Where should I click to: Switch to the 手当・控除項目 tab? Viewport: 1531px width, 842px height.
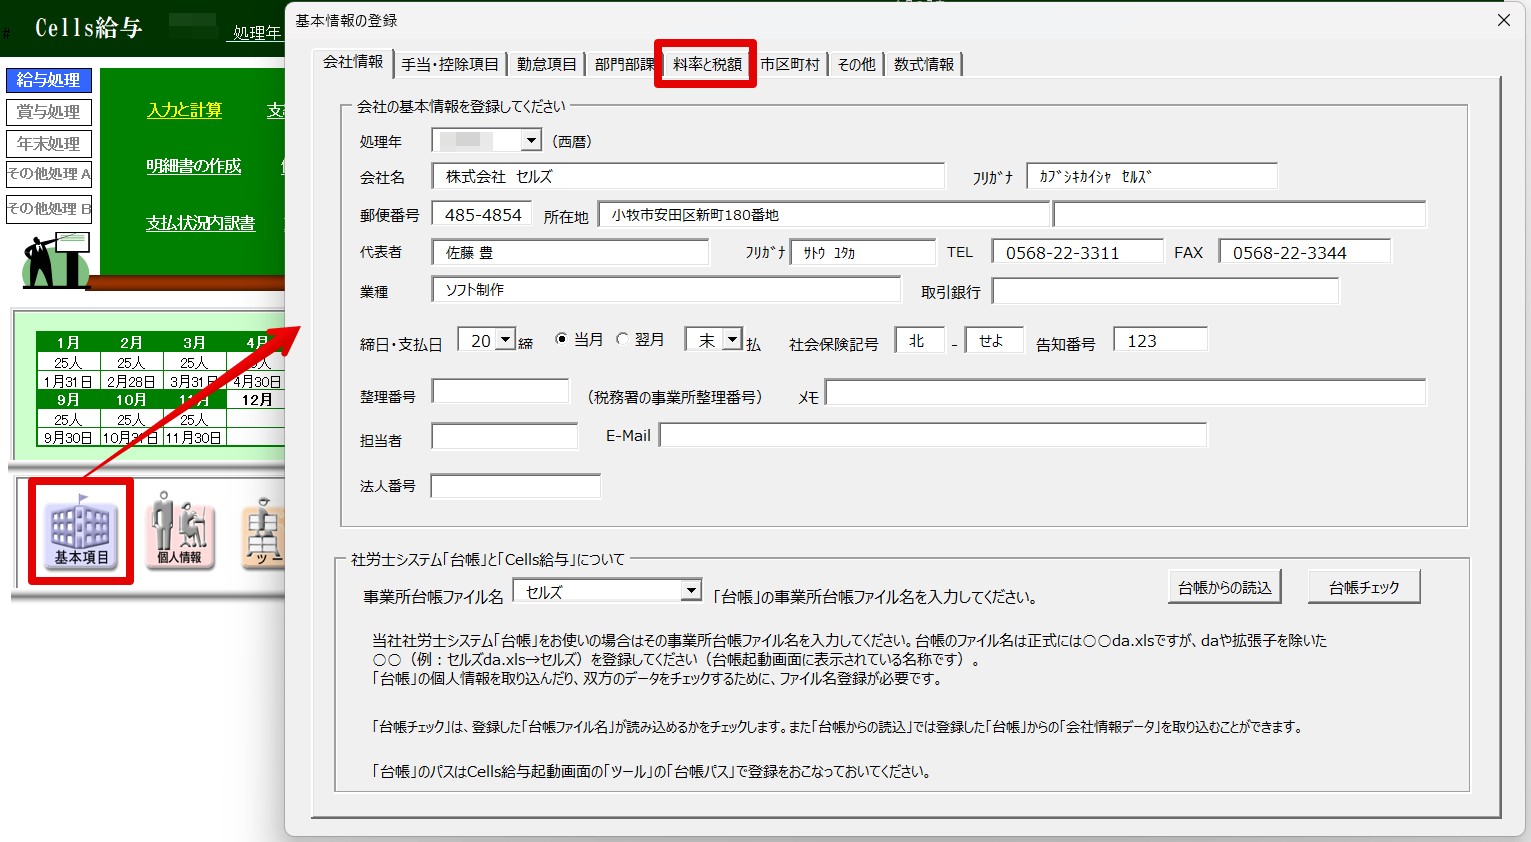coord(450,64)
